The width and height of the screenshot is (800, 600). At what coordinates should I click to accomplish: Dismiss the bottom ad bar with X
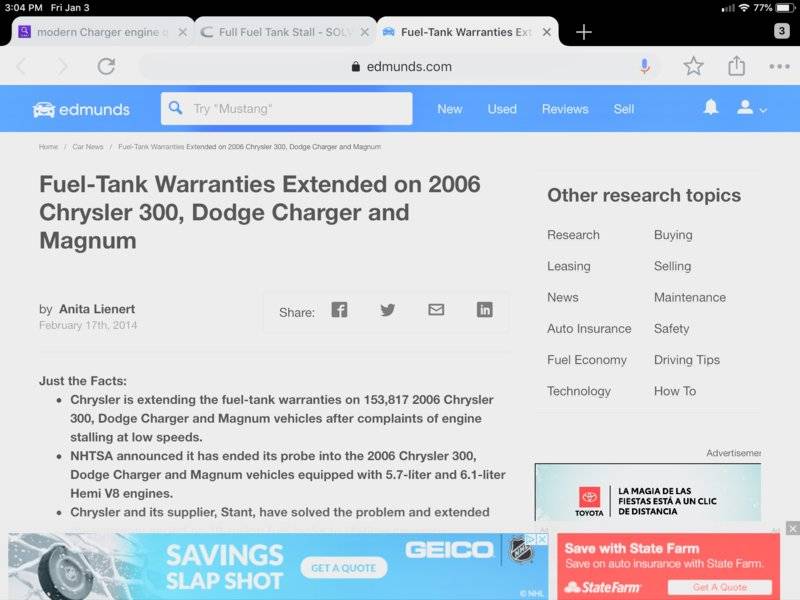tap(792, 529)
